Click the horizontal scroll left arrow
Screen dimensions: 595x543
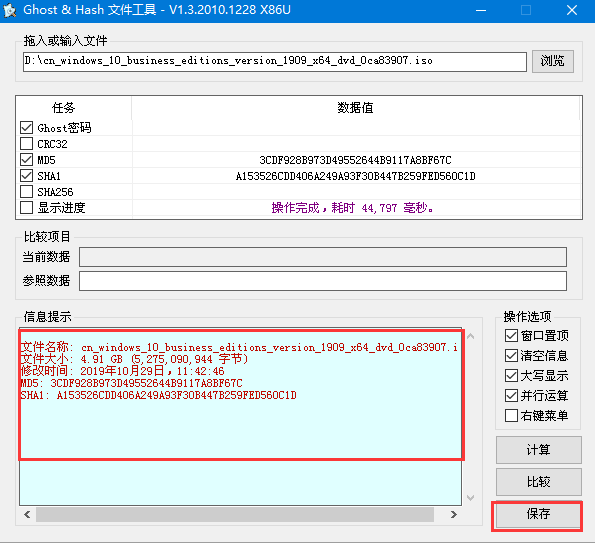tap(27, 515)
